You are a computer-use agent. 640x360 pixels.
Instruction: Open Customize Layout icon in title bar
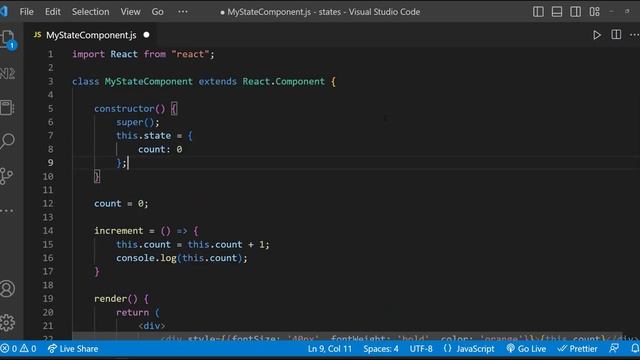594,12
